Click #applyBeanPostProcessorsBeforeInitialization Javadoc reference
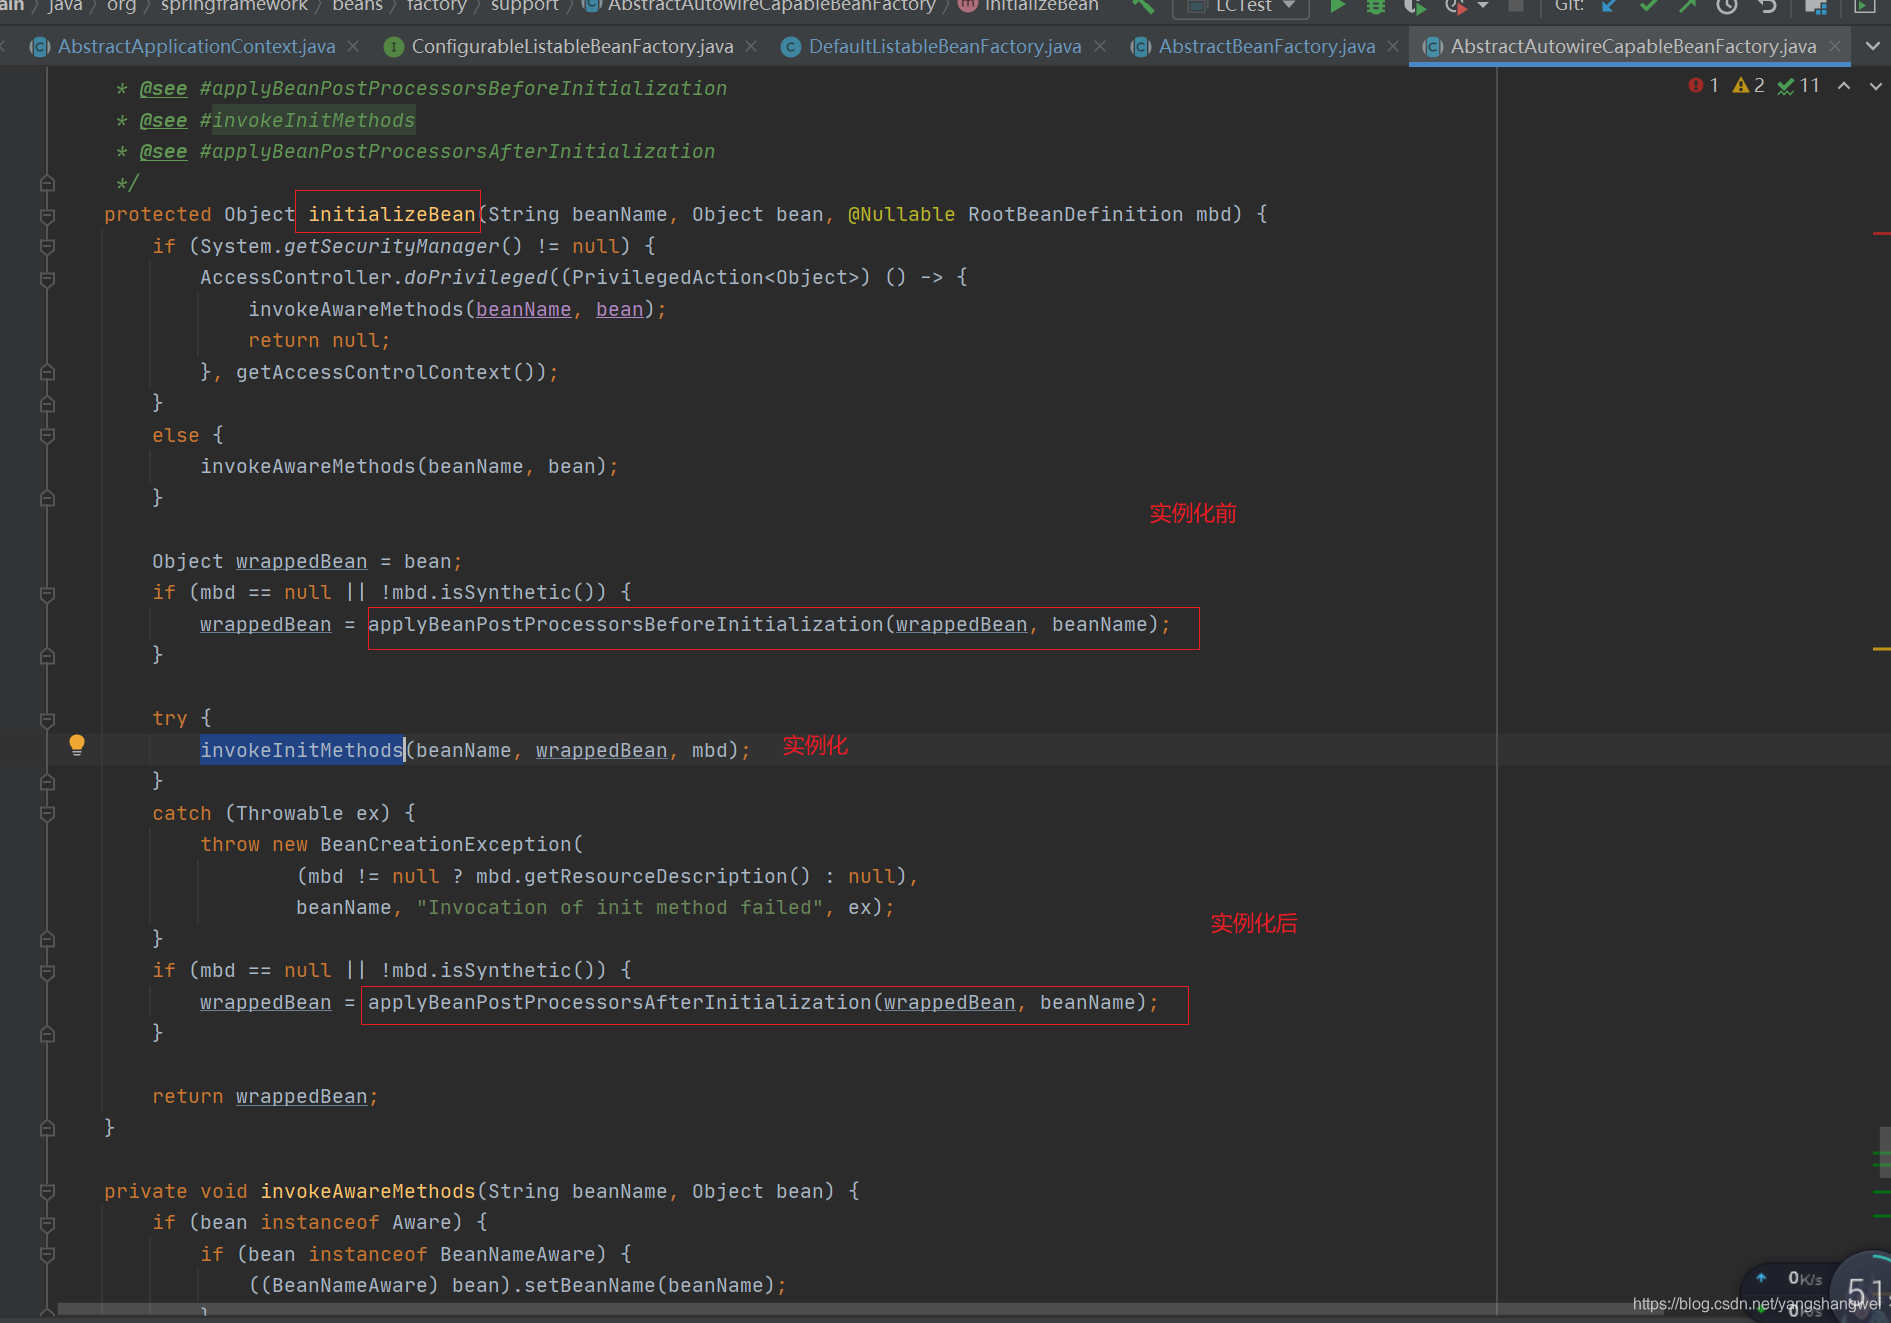 tap(463, 89)
